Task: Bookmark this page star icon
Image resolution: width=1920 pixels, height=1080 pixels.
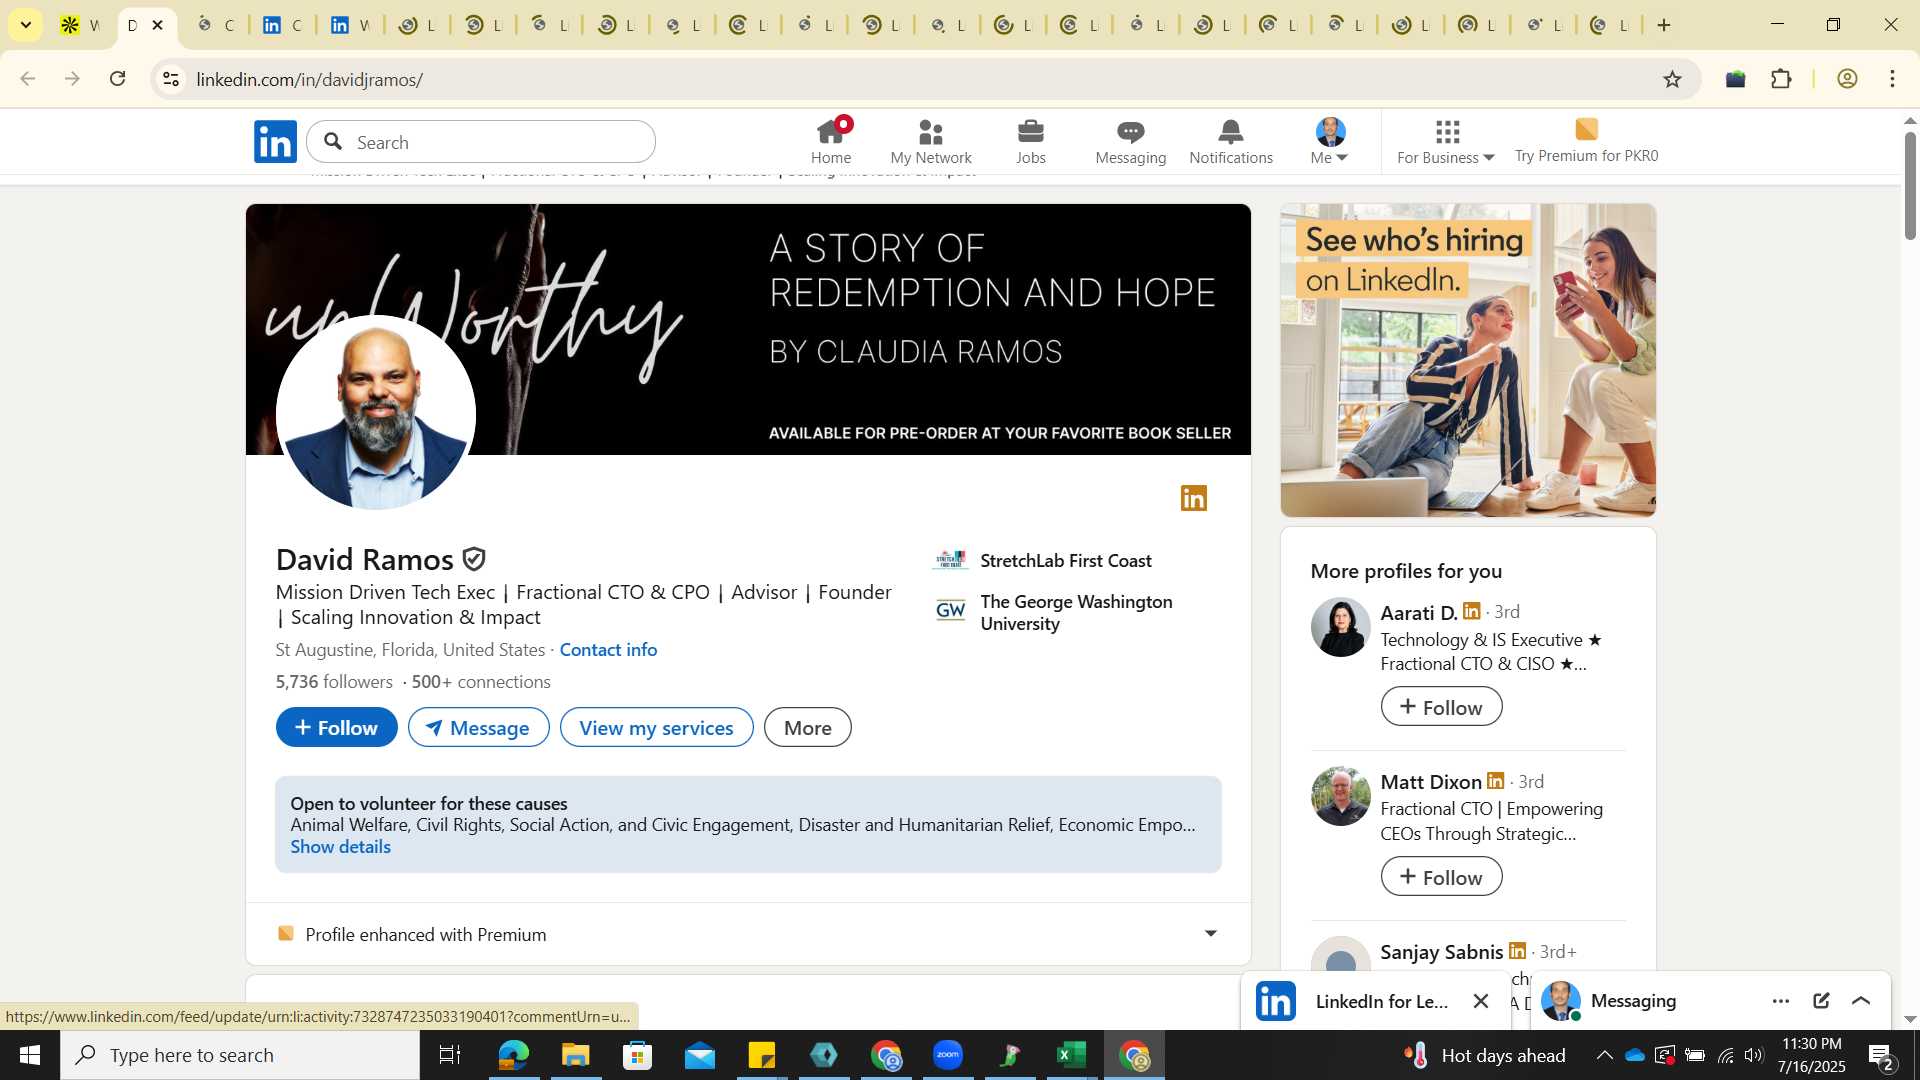Action: point(1672,79)
